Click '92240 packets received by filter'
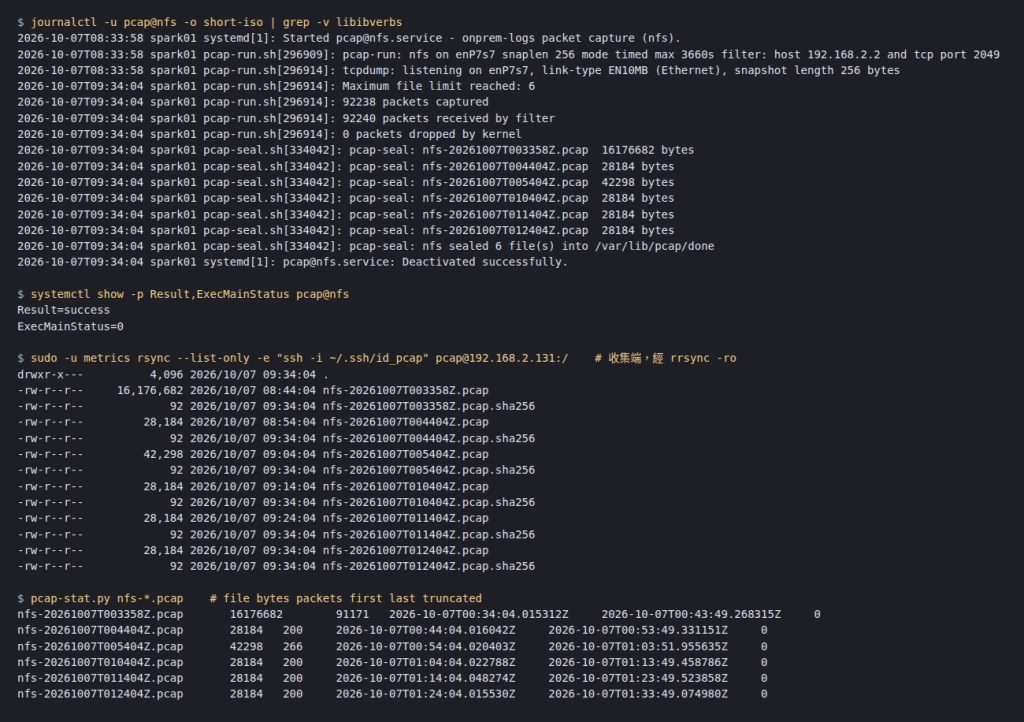The width and height of the screenshot is (1024, 722). pyautogui.click(x=449, y=118)
